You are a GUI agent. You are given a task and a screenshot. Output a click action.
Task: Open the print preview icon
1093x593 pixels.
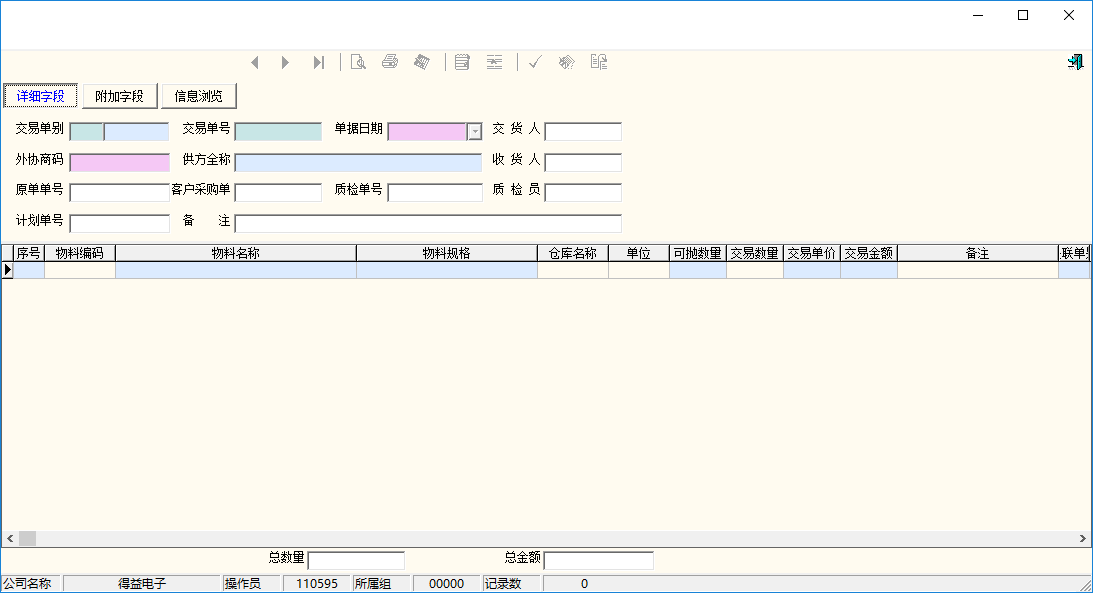coord(358,63)
